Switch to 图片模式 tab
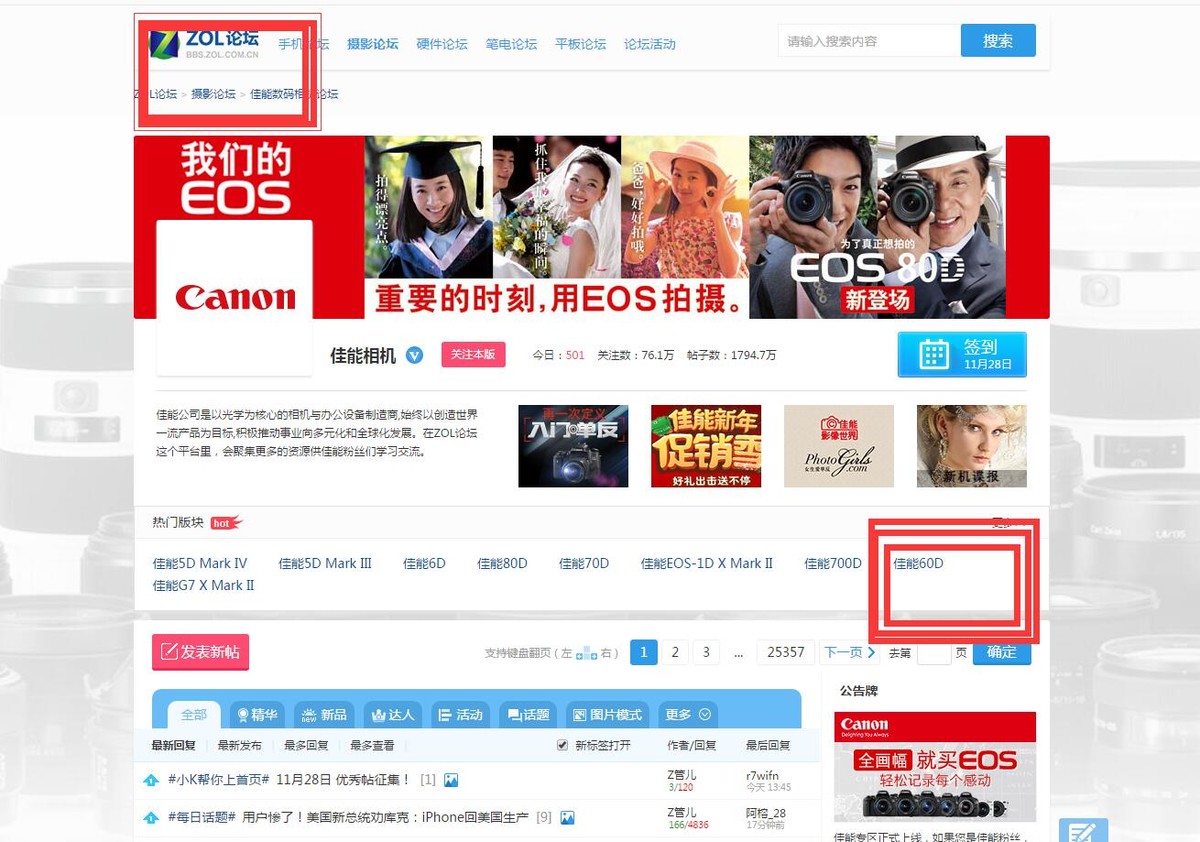Viewport: 1200px width, 842px height. point(608,715)
